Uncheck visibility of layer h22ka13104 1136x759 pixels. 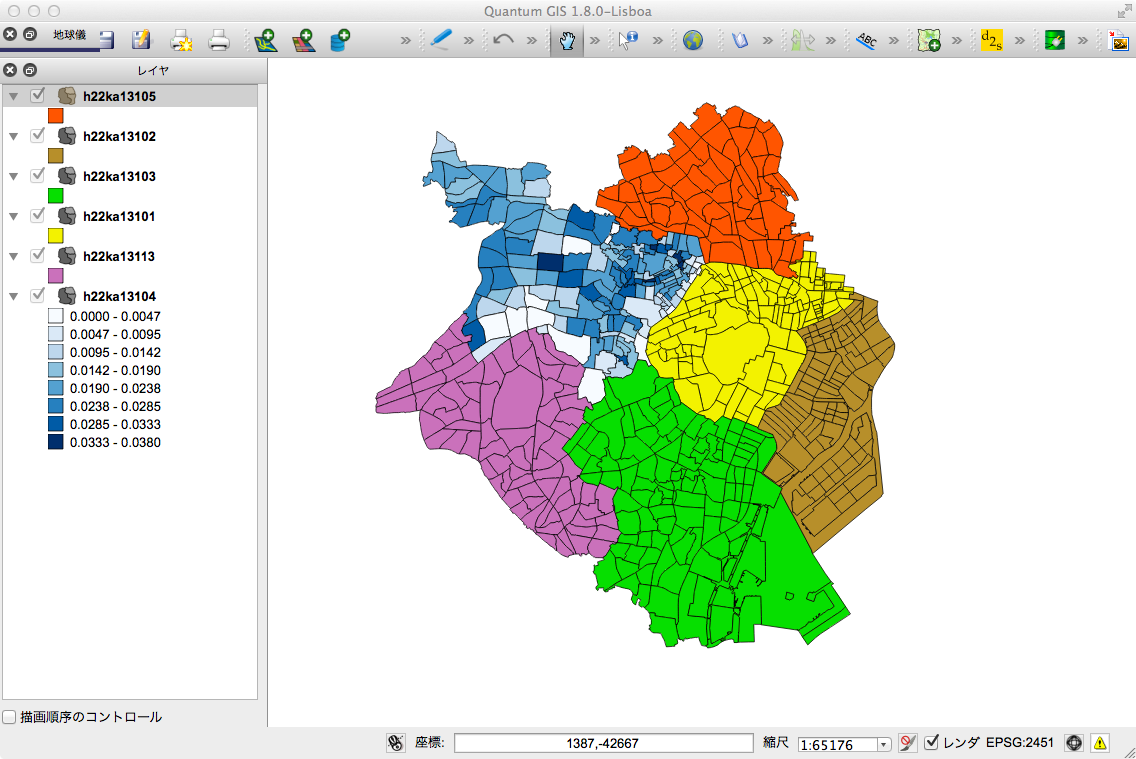(38, 296)
